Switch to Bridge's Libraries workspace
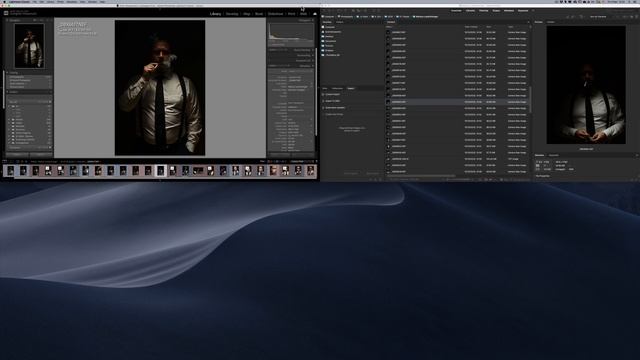 click(470, 11)
